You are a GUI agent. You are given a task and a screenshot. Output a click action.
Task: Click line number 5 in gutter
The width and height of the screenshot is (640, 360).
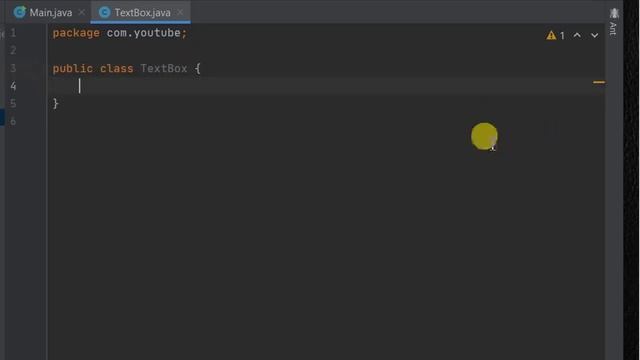13,104
